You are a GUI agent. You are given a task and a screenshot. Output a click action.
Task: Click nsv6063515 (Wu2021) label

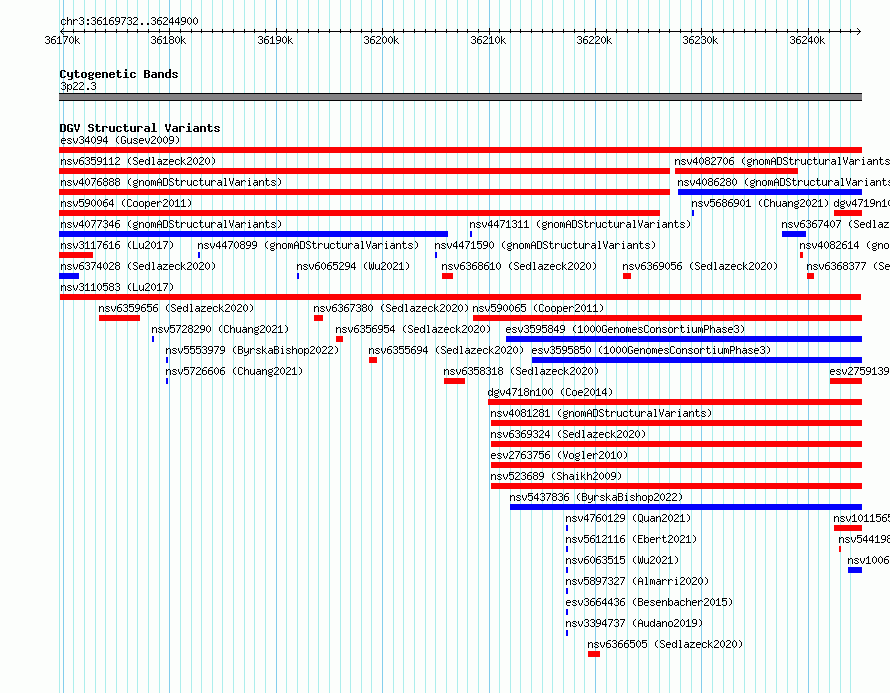pyautogui.click(x=622, y=560)
